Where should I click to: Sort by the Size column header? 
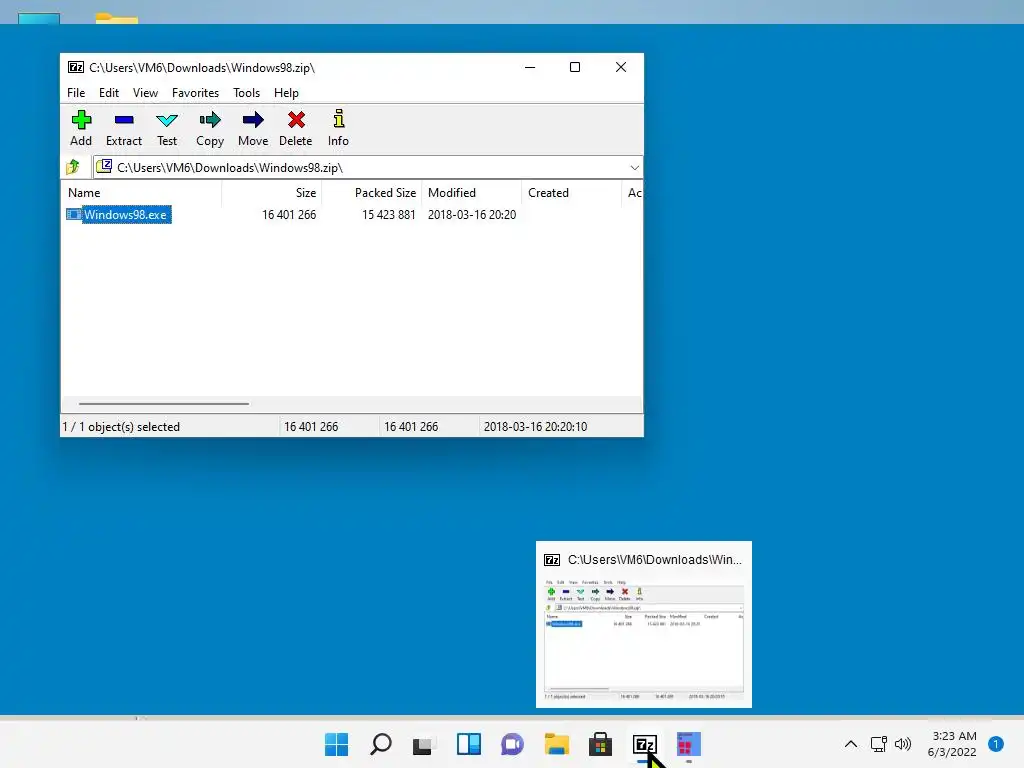(x=272, y=193)
